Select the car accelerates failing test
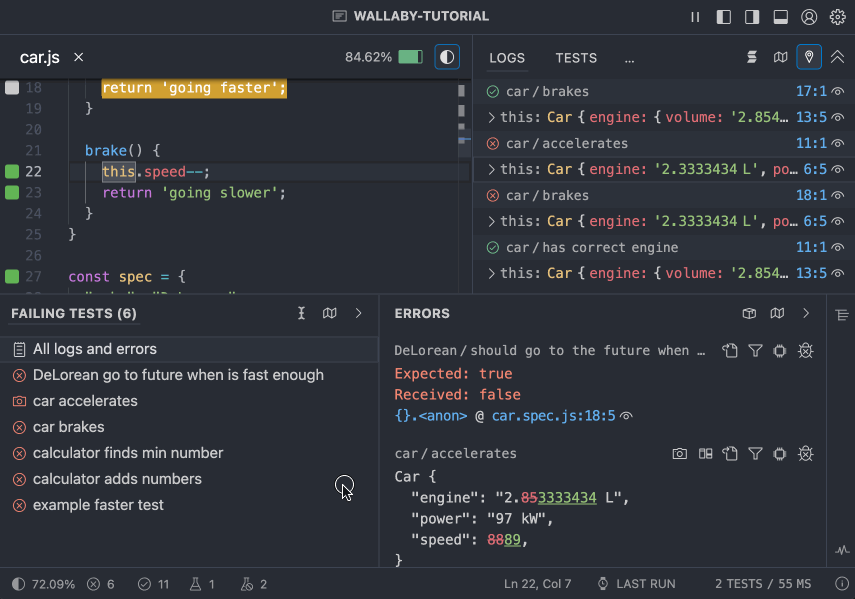The height and width of the screenshot is (599, 855). pos(189,401)
